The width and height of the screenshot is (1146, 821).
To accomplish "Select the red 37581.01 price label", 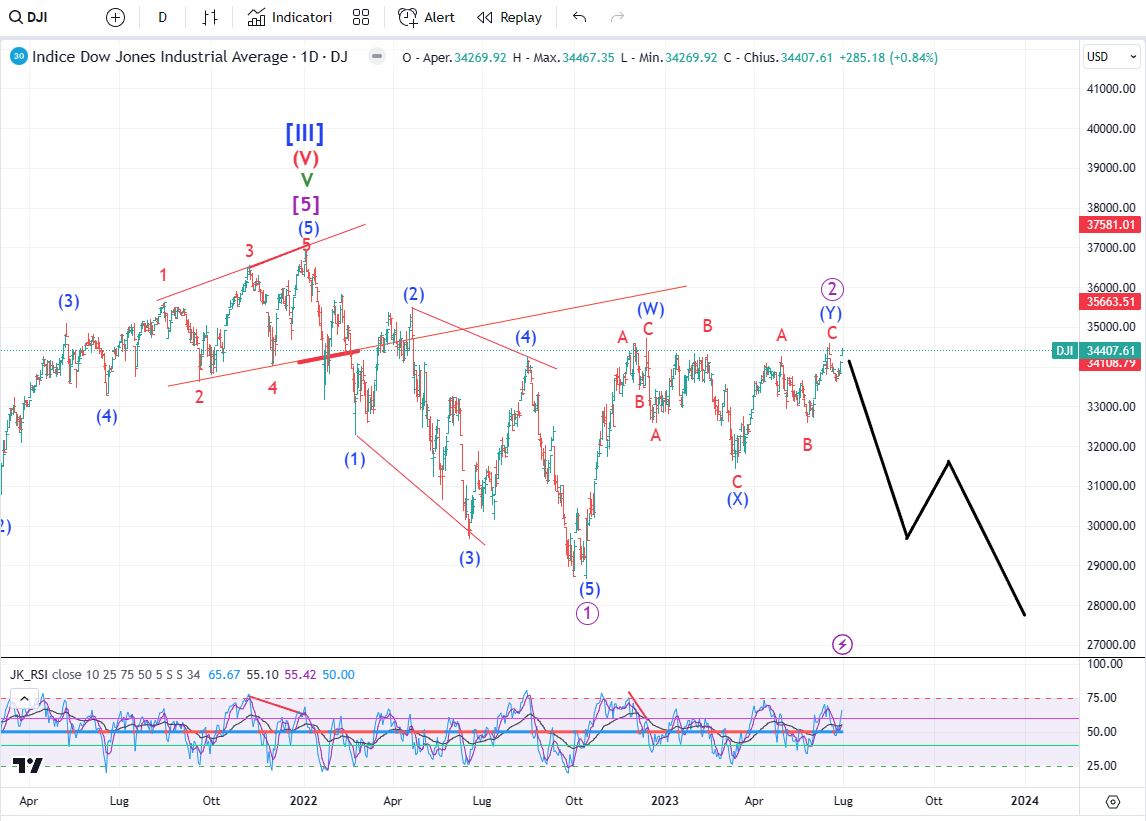I will click(1110, 224).
